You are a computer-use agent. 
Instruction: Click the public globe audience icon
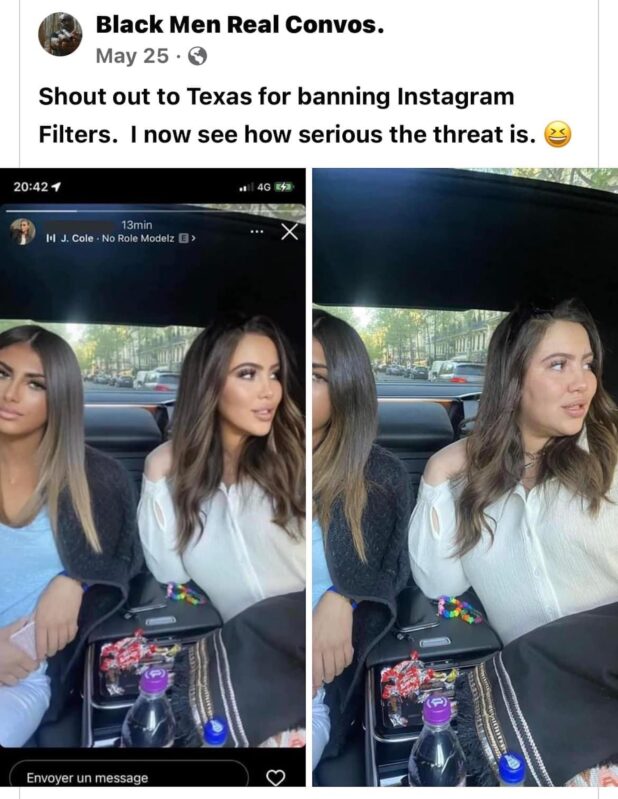(x=198, y=56)
